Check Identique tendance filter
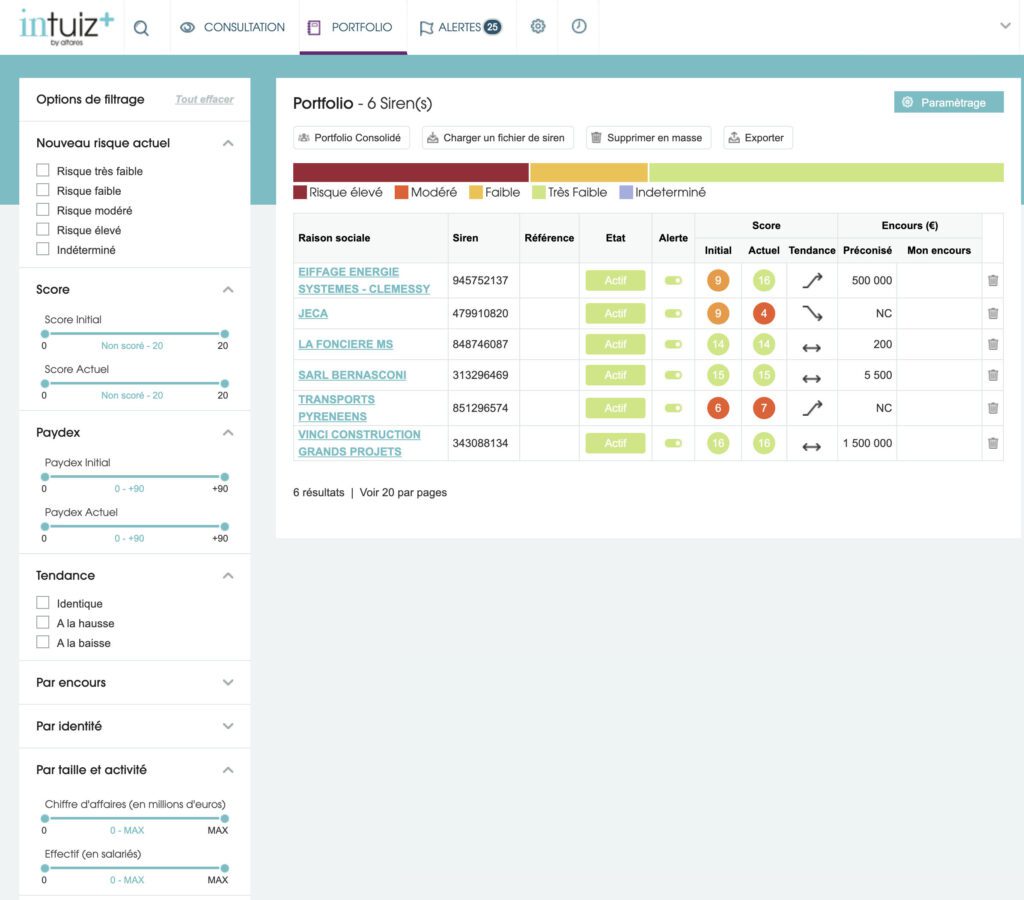Image resolution: width=1024 pixels, height=900 pixels. 43,603
